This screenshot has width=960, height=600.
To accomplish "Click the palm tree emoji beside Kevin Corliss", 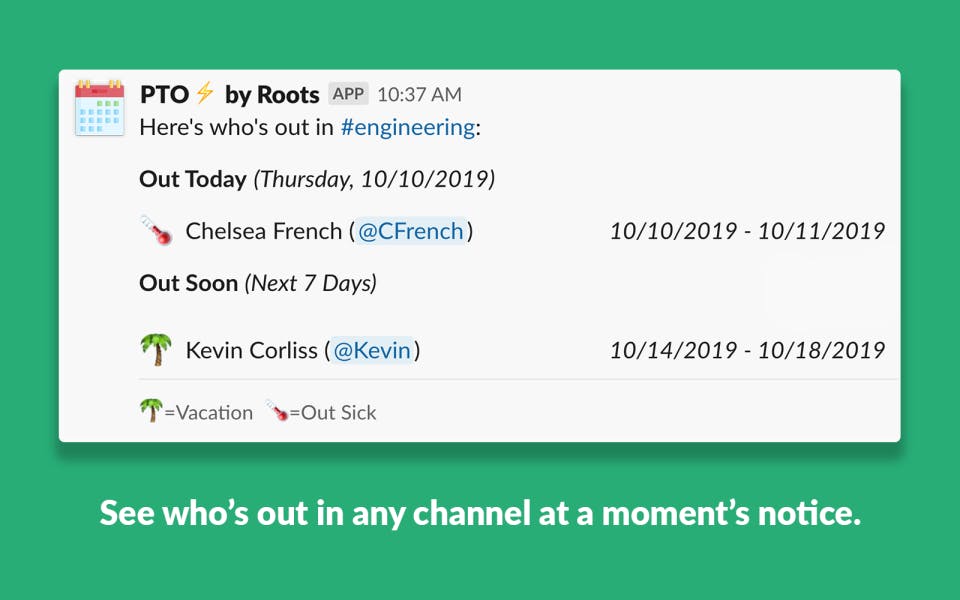I will 156,350.
